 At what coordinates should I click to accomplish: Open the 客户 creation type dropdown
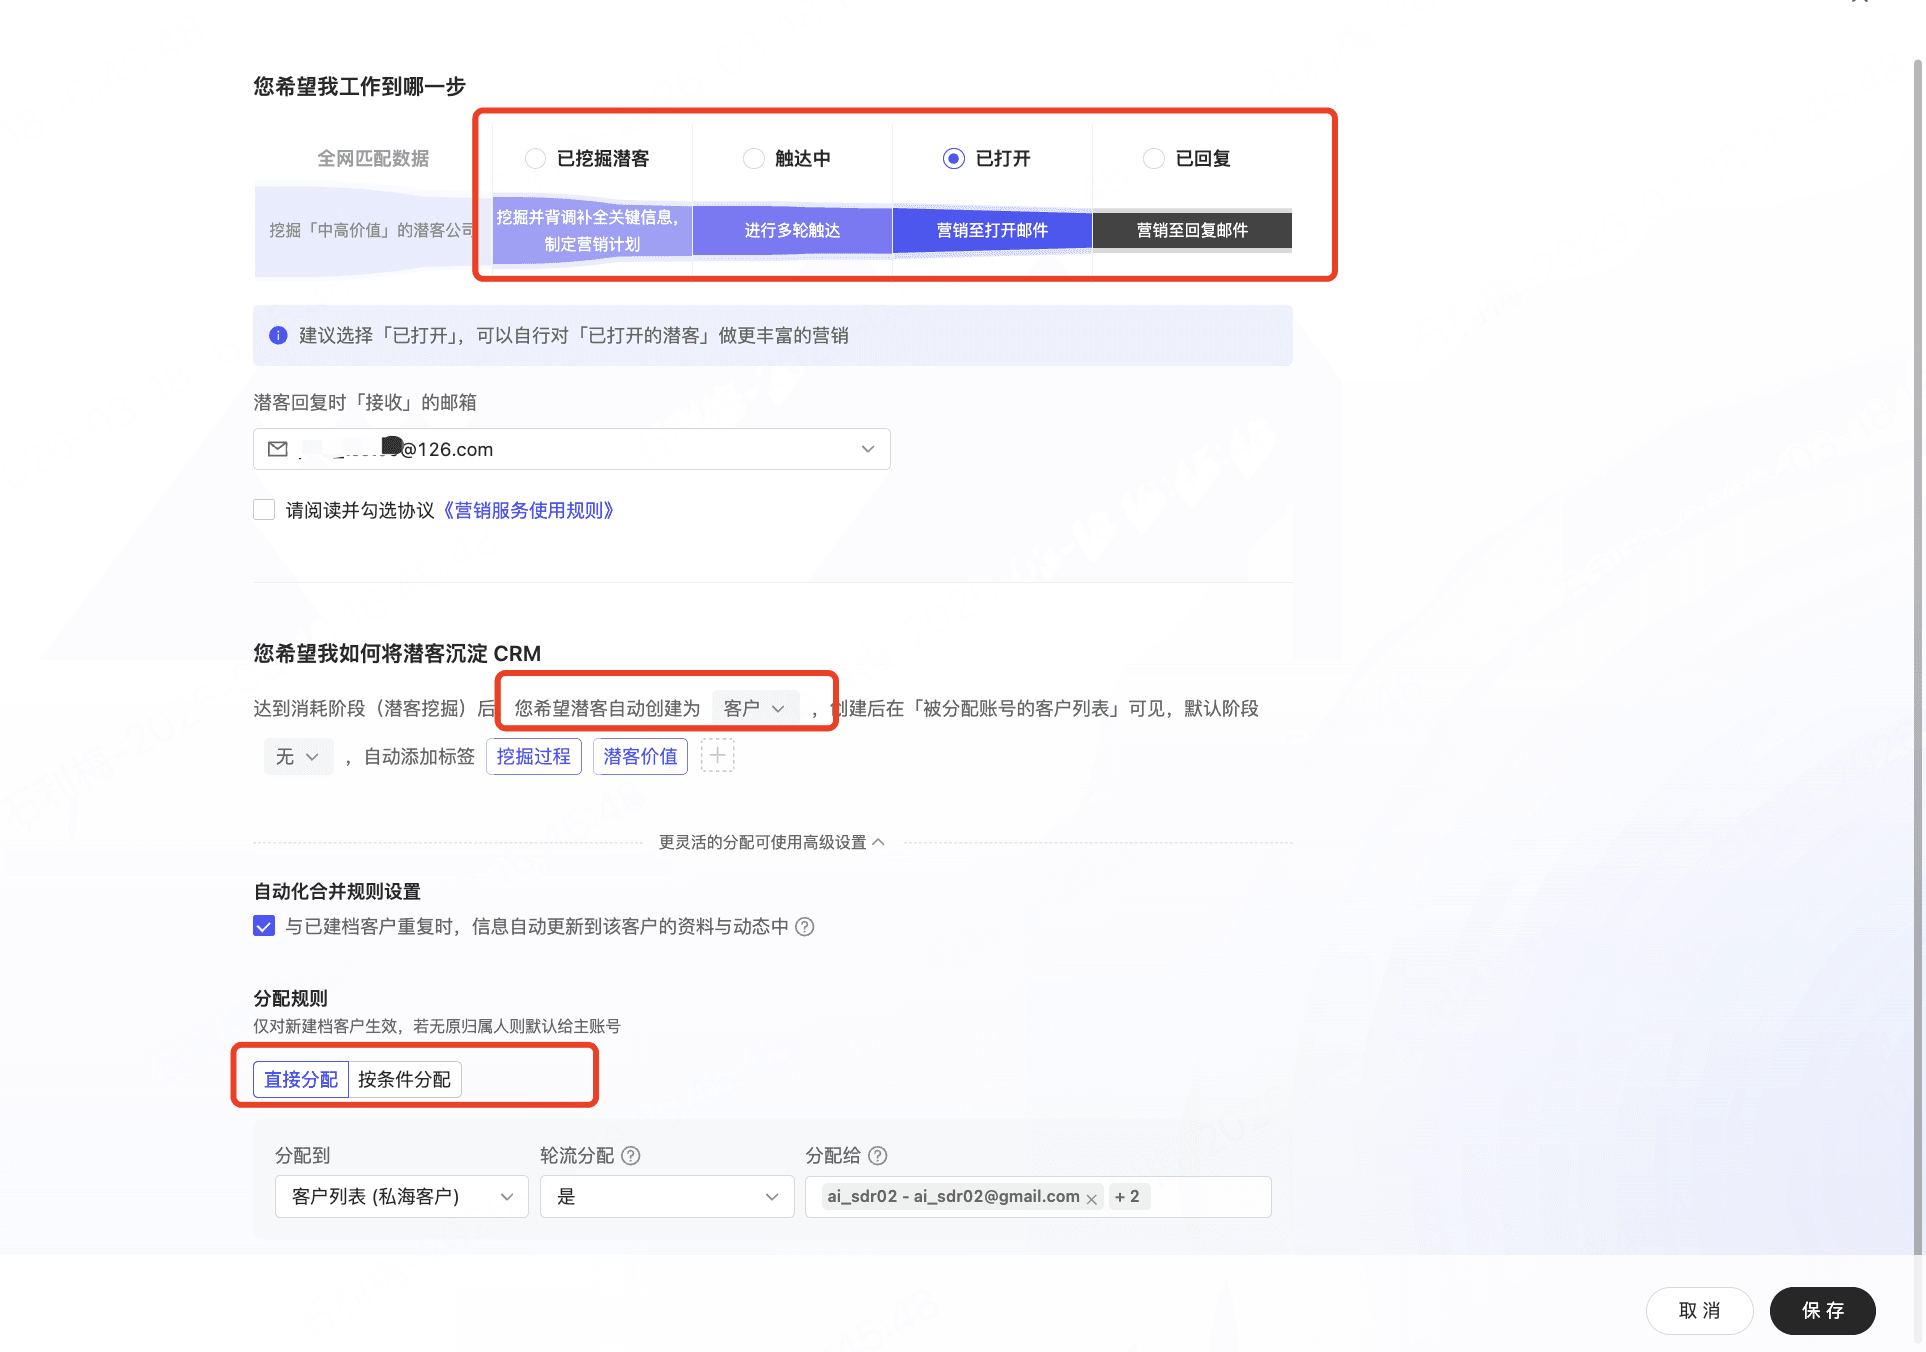tap(755, 708)
